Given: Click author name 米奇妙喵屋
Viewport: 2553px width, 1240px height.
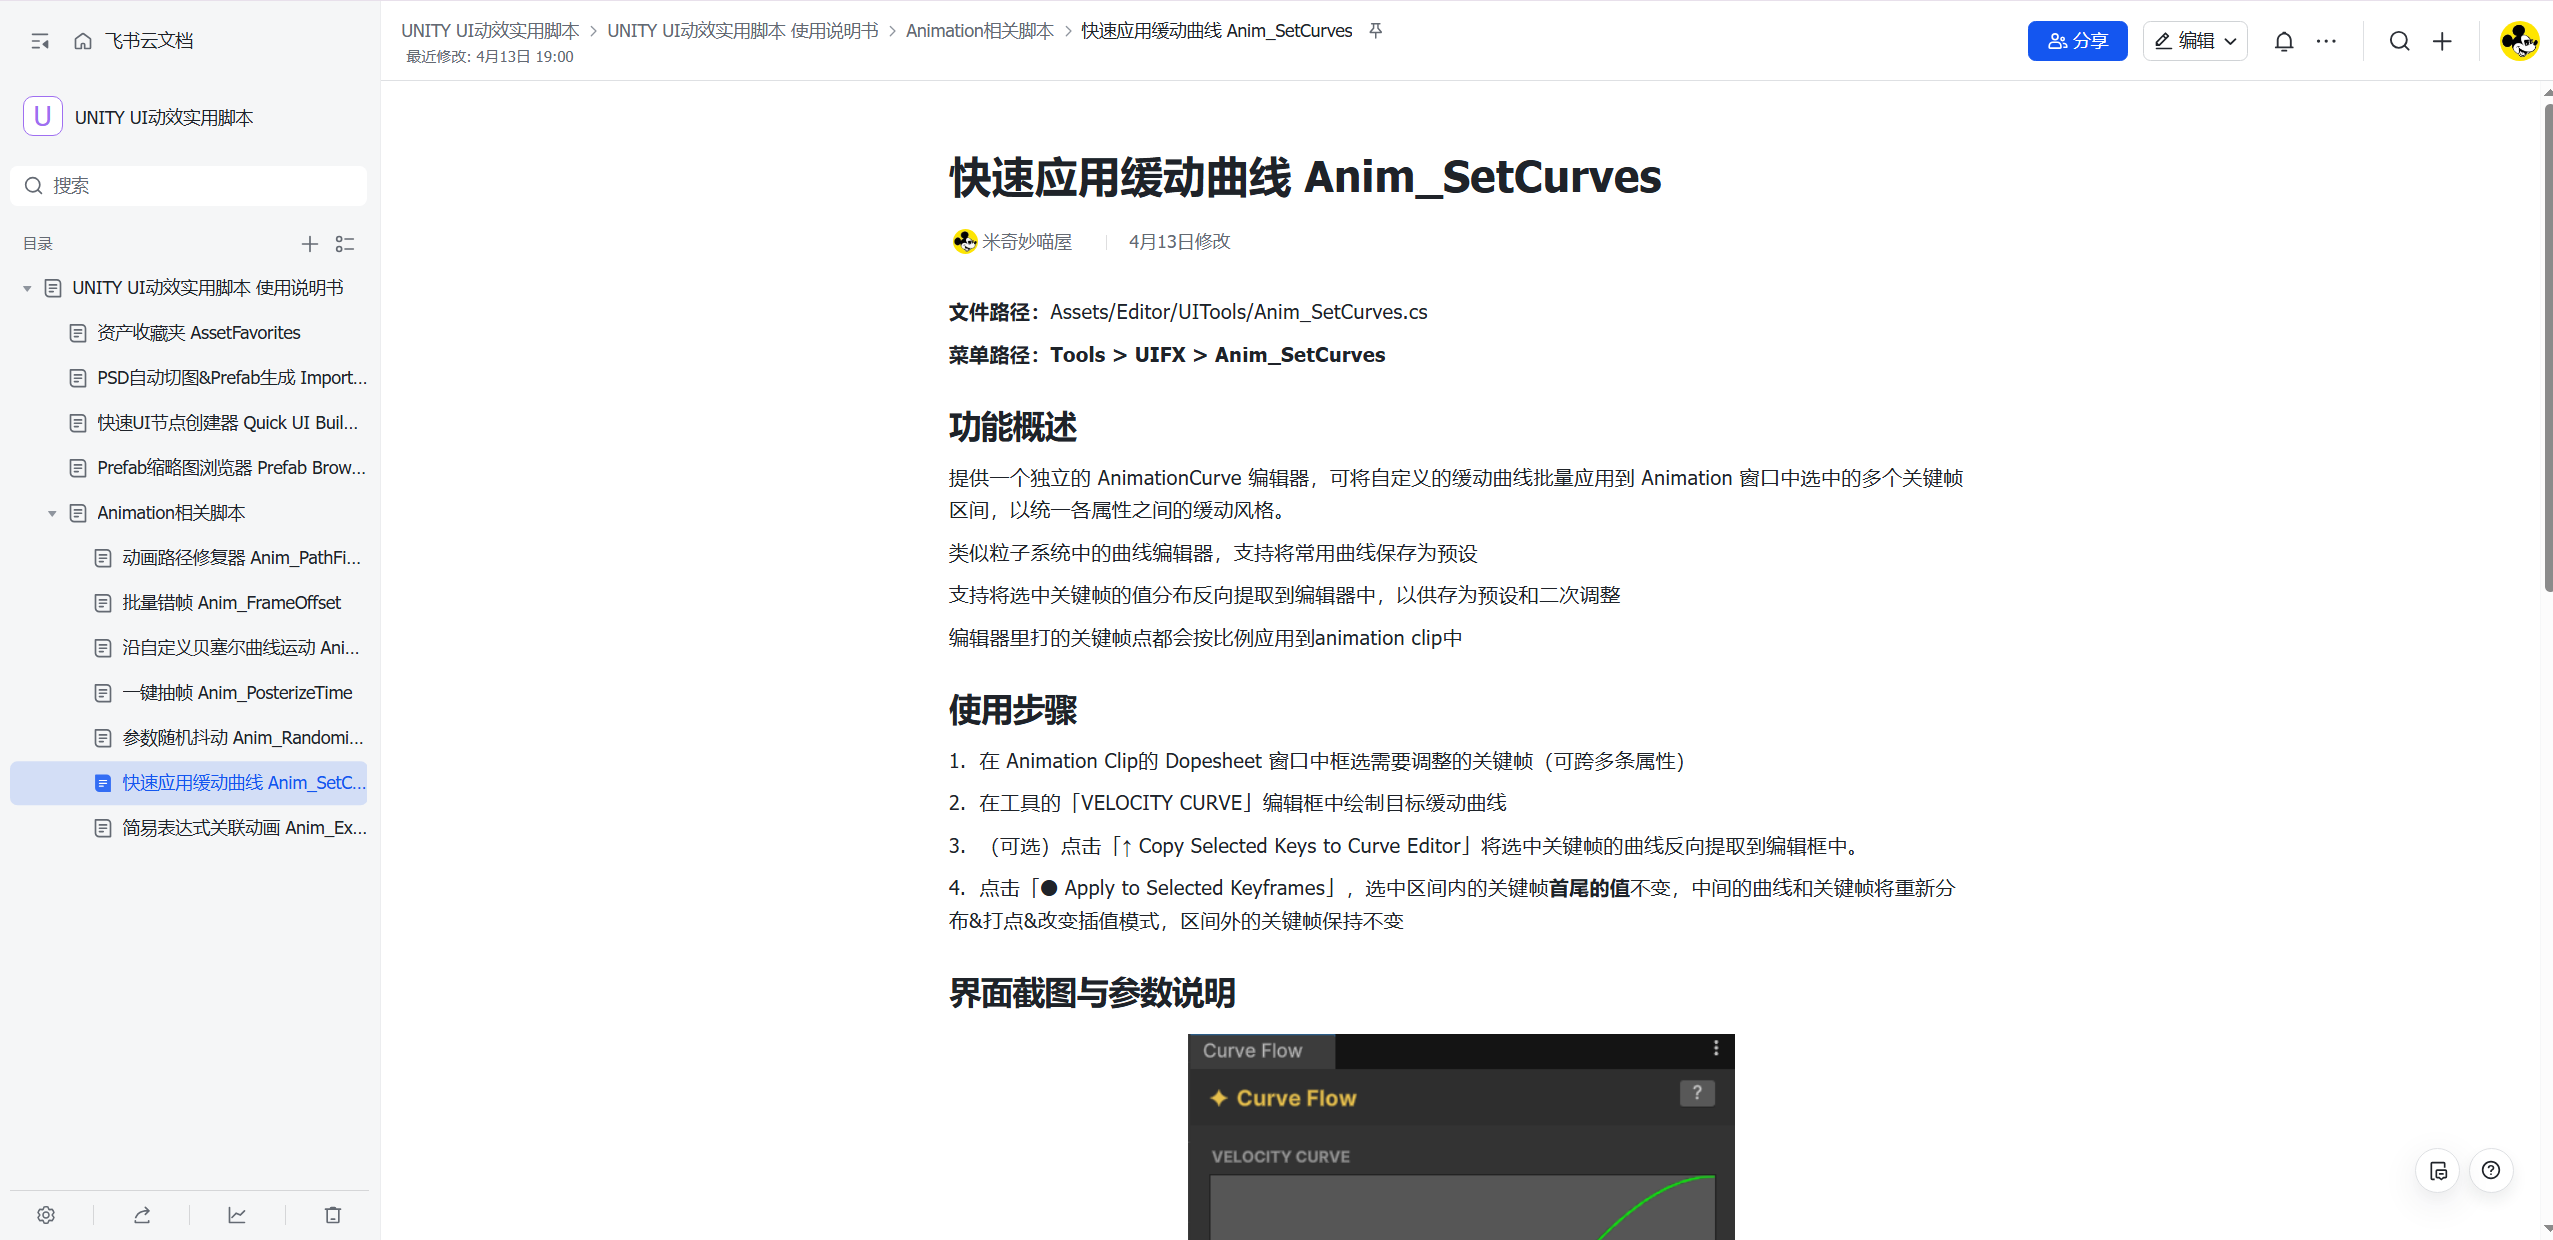Looking at the screenshot, I should 1026,242.
